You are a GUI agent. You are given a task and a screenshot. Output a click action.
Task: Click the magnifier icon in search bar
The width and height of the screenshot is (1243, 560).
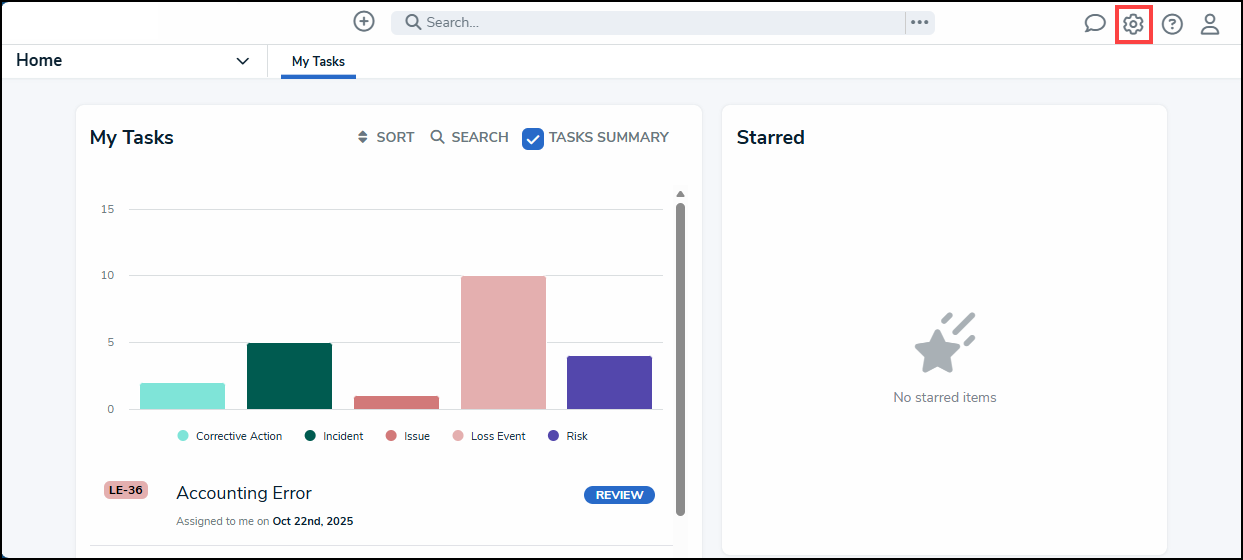[x=413, y=22]
